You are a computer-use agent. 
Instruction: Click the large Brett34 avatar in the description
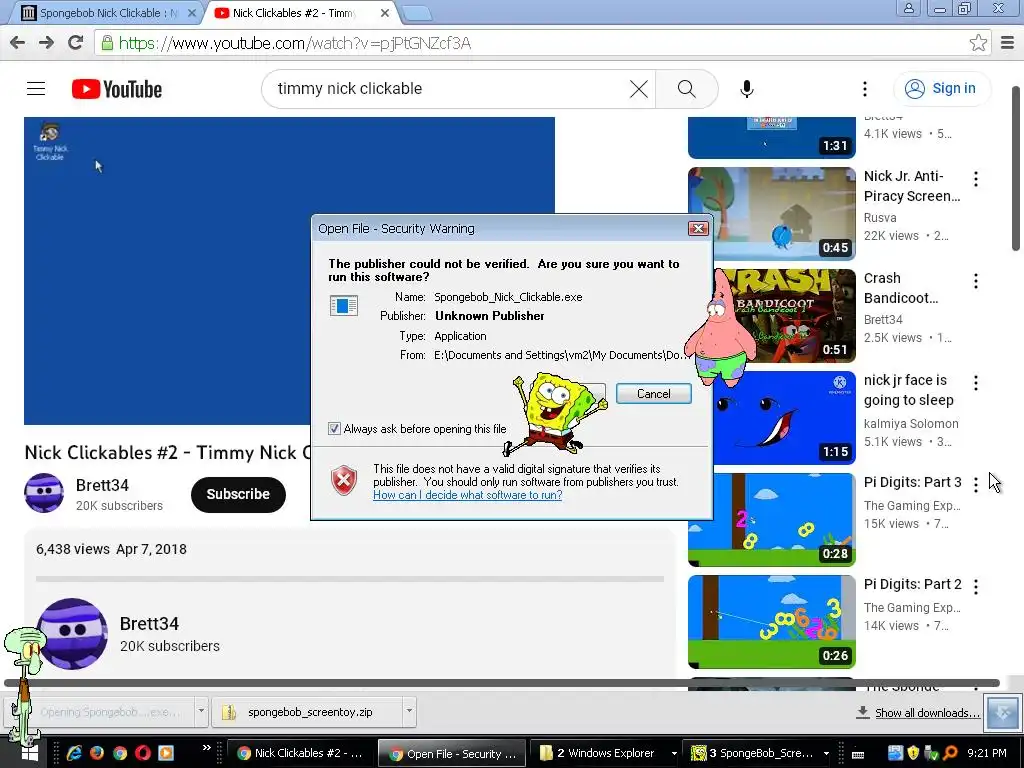pyautogui.click(x=72, y=633)
